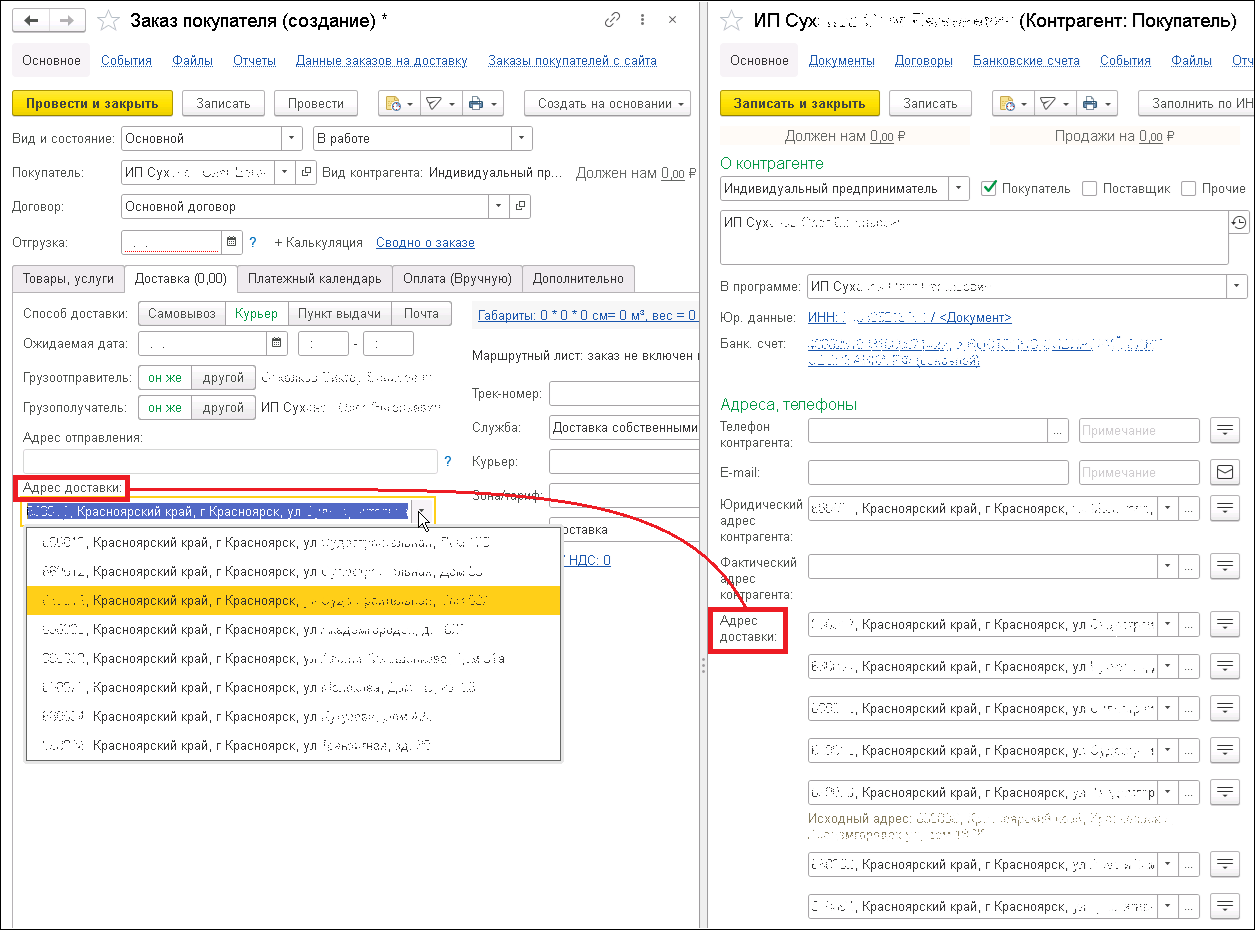Uncheck the Покупатель checkbox
1255x930 pixels.
990,188
